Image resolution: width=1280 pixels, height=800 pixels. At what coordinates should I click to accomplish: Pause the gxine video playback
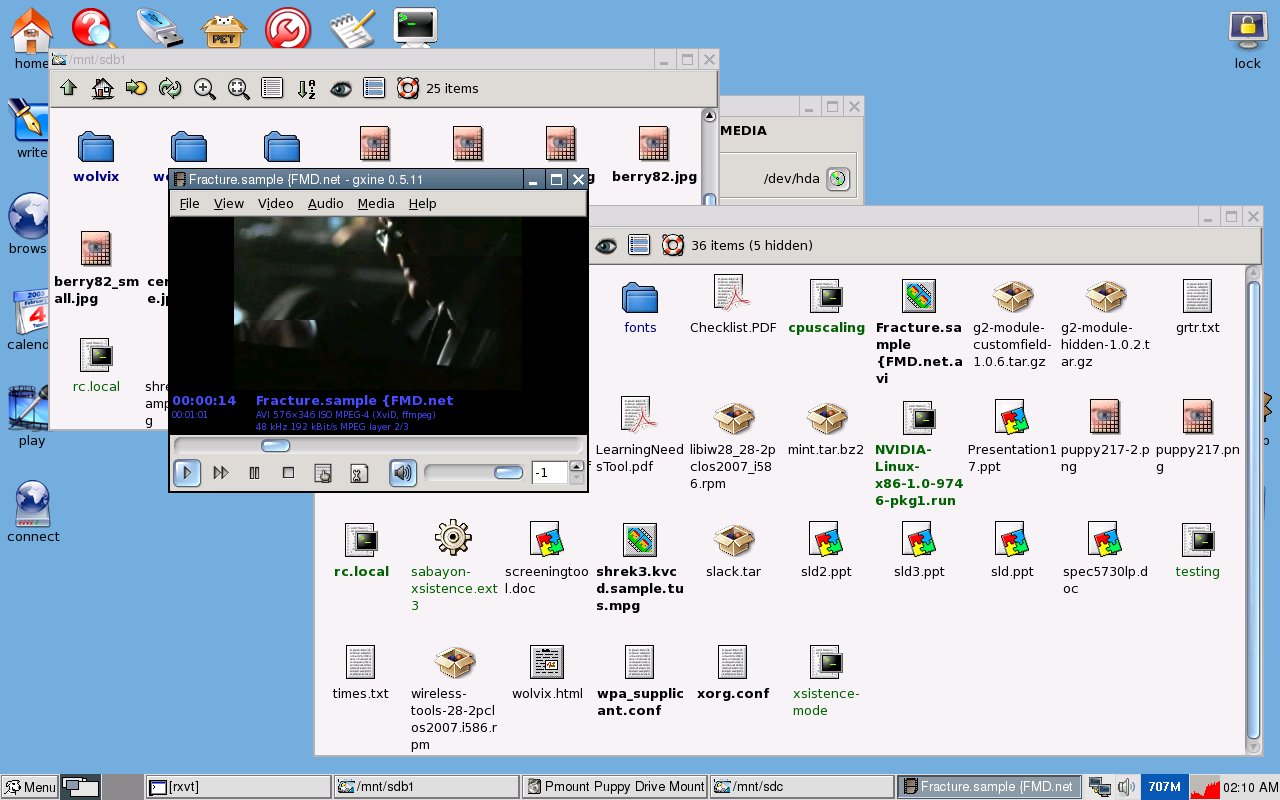(255, 472)
